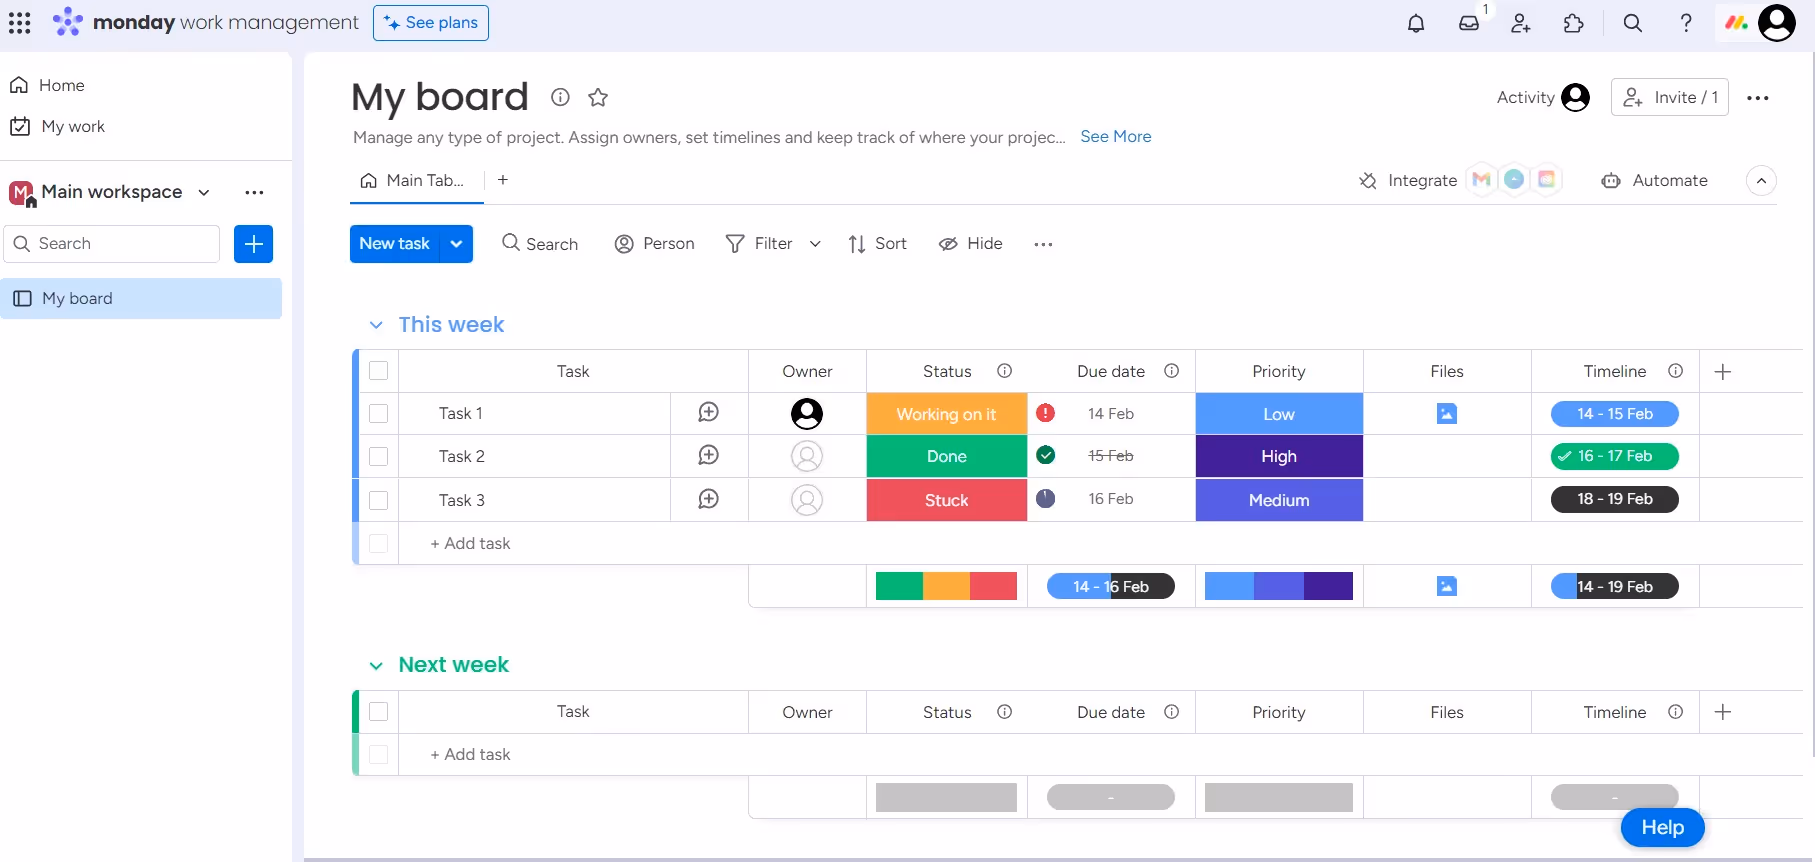Collapse the This week group
Screen dimensions: 1815x862
pos(376,325)
